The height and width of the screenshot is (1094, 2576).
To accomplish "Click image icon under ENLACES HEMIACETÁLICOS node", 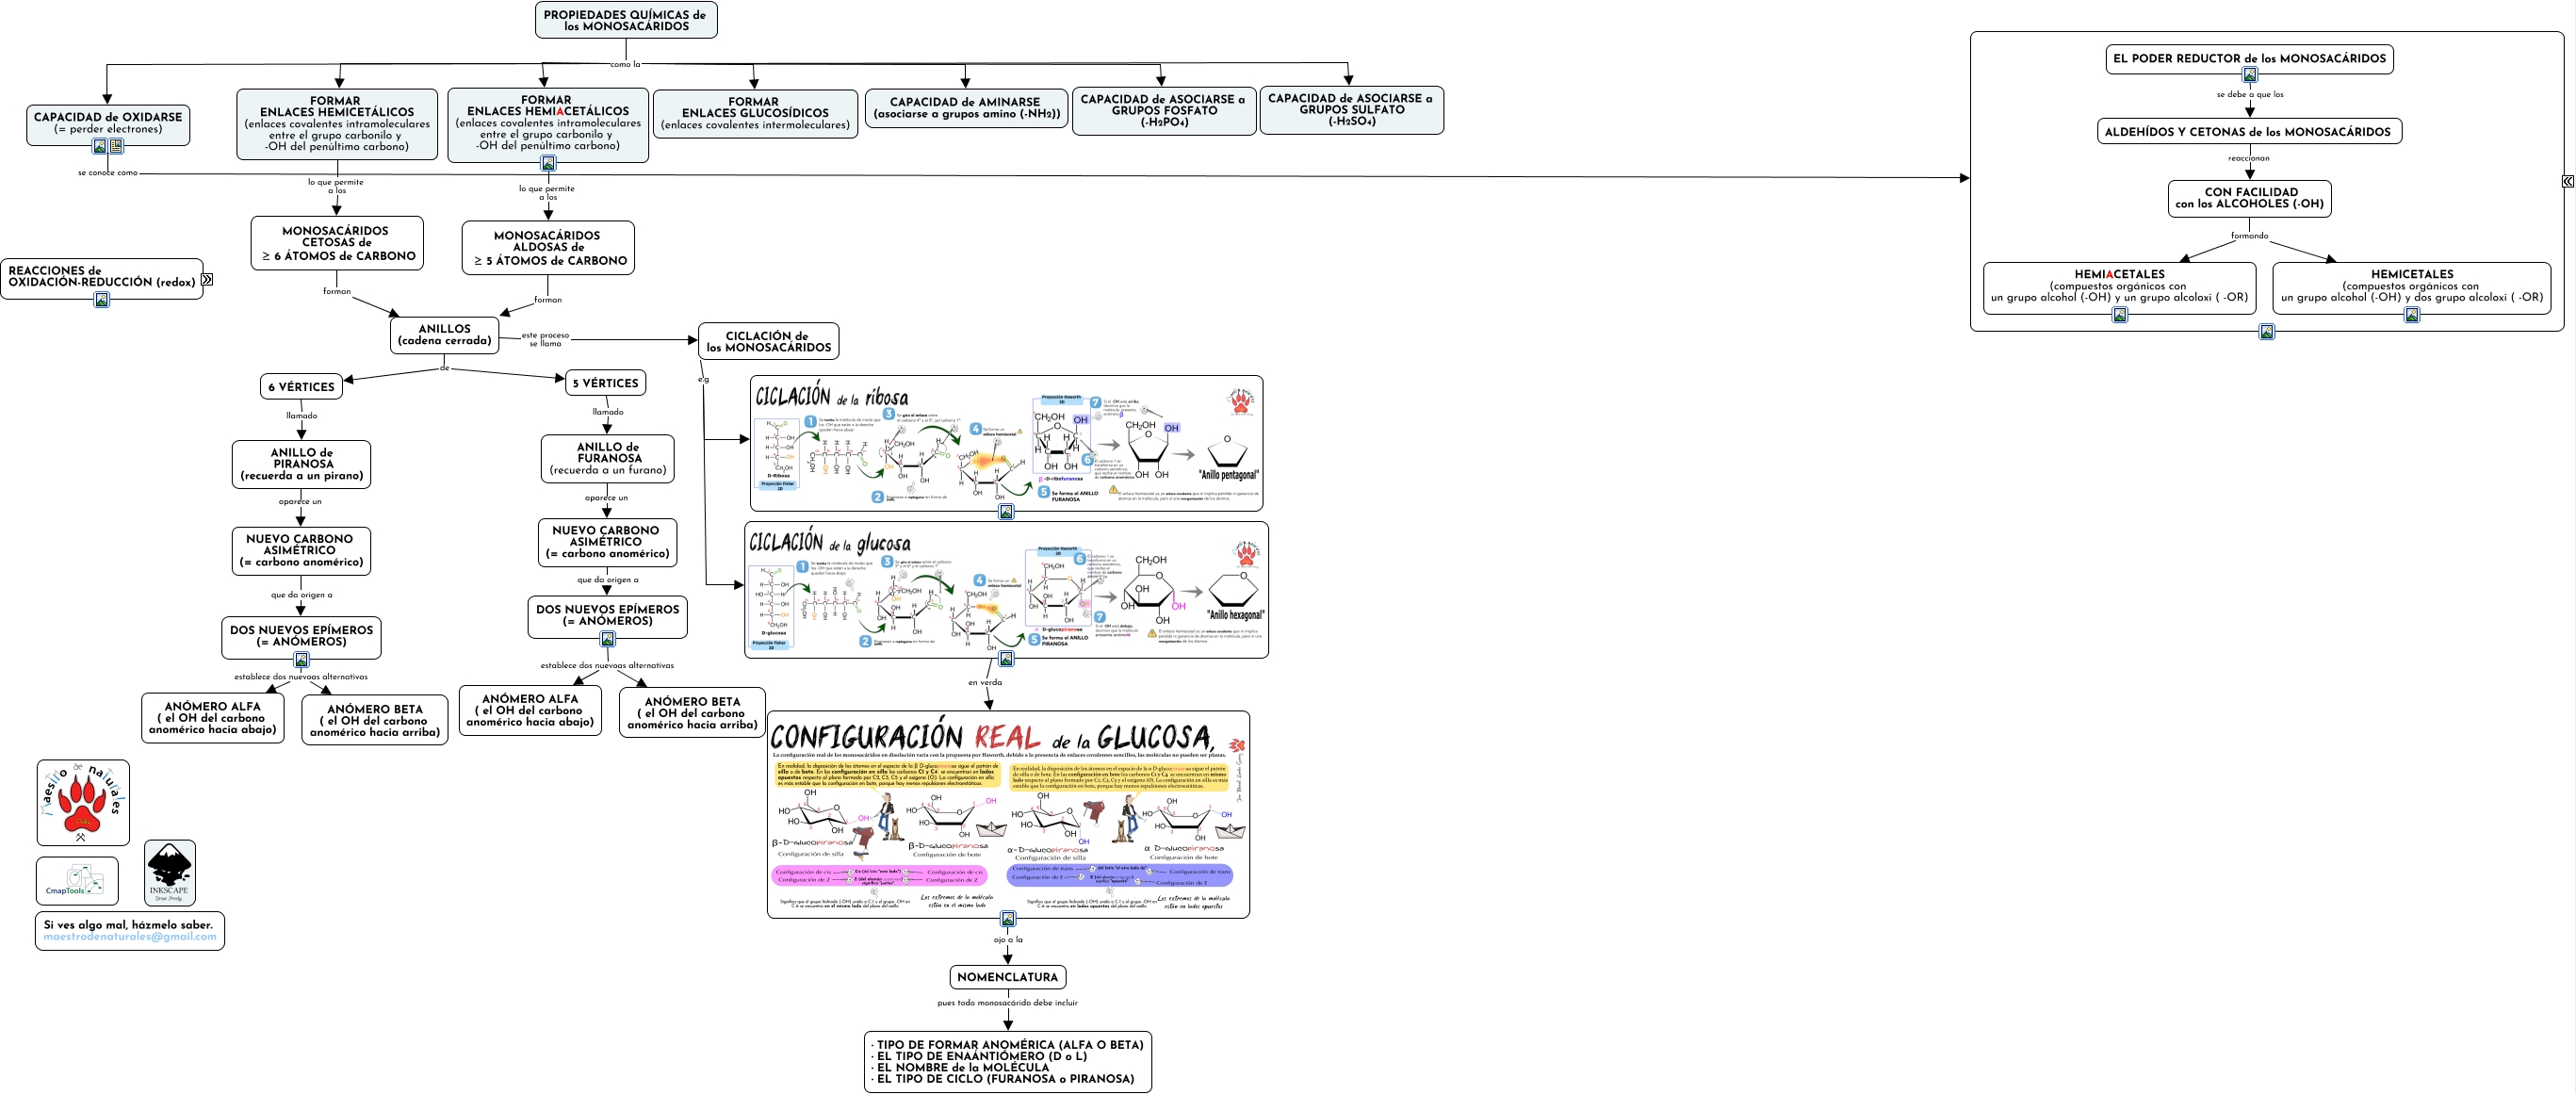I will pyautogui.click(x=548, y=163).
